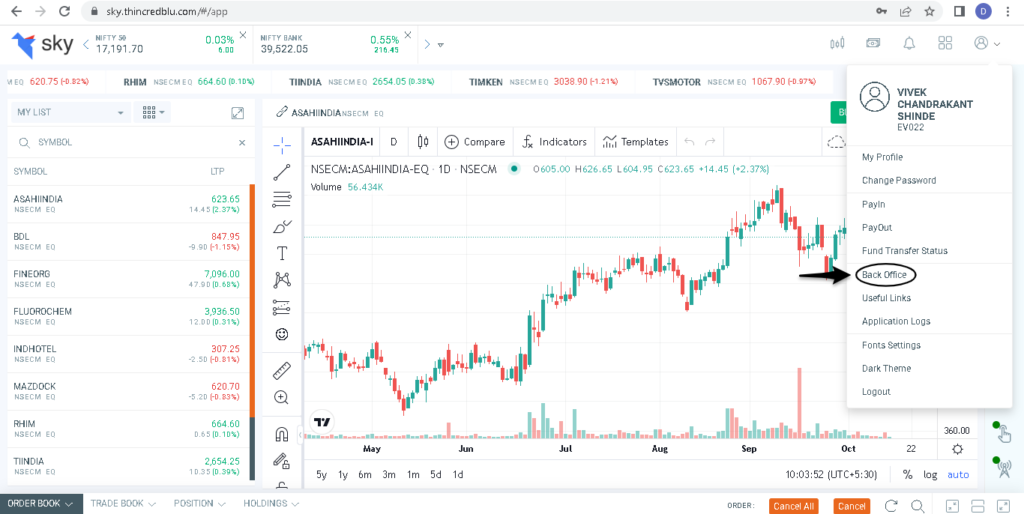Expand the POSITION panel
Screen dimensions: 1024x514
199,504
